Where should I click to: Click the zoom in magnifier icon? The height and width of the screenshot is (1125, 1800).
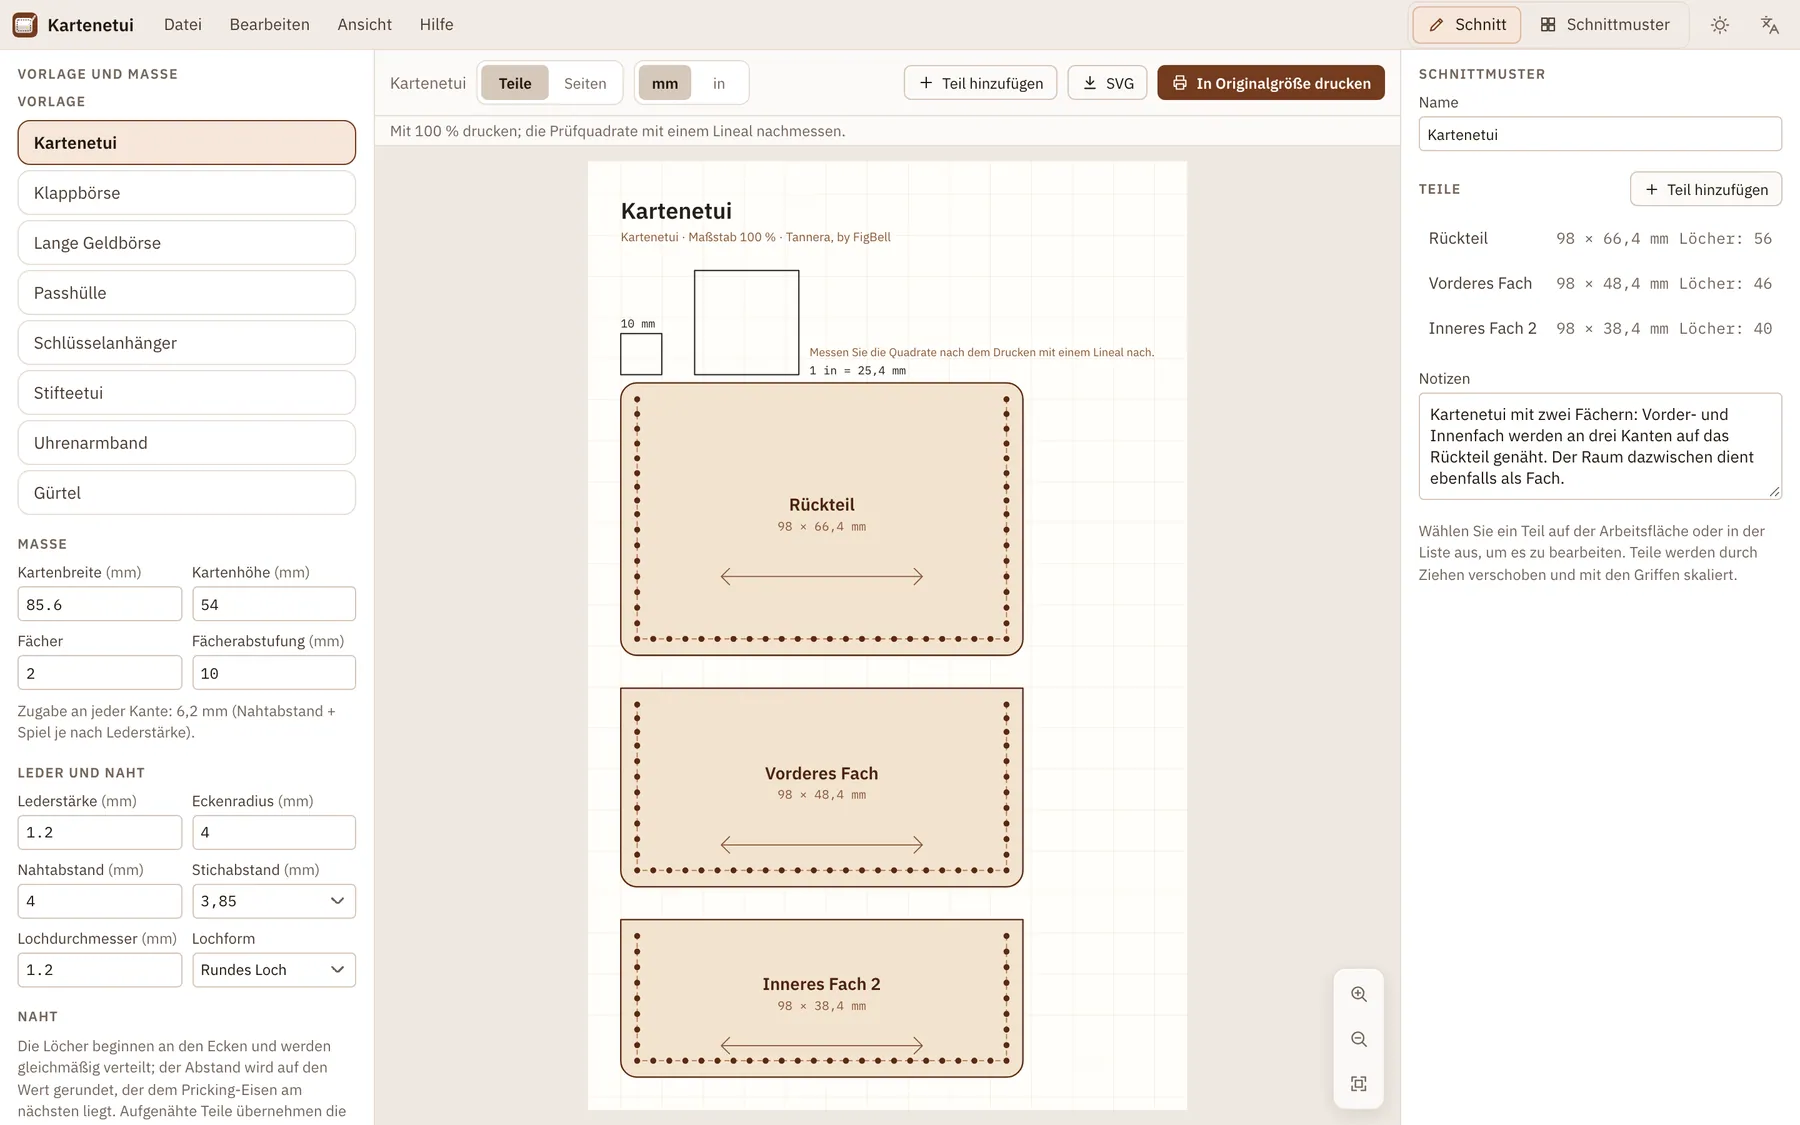coord(1358,994)
